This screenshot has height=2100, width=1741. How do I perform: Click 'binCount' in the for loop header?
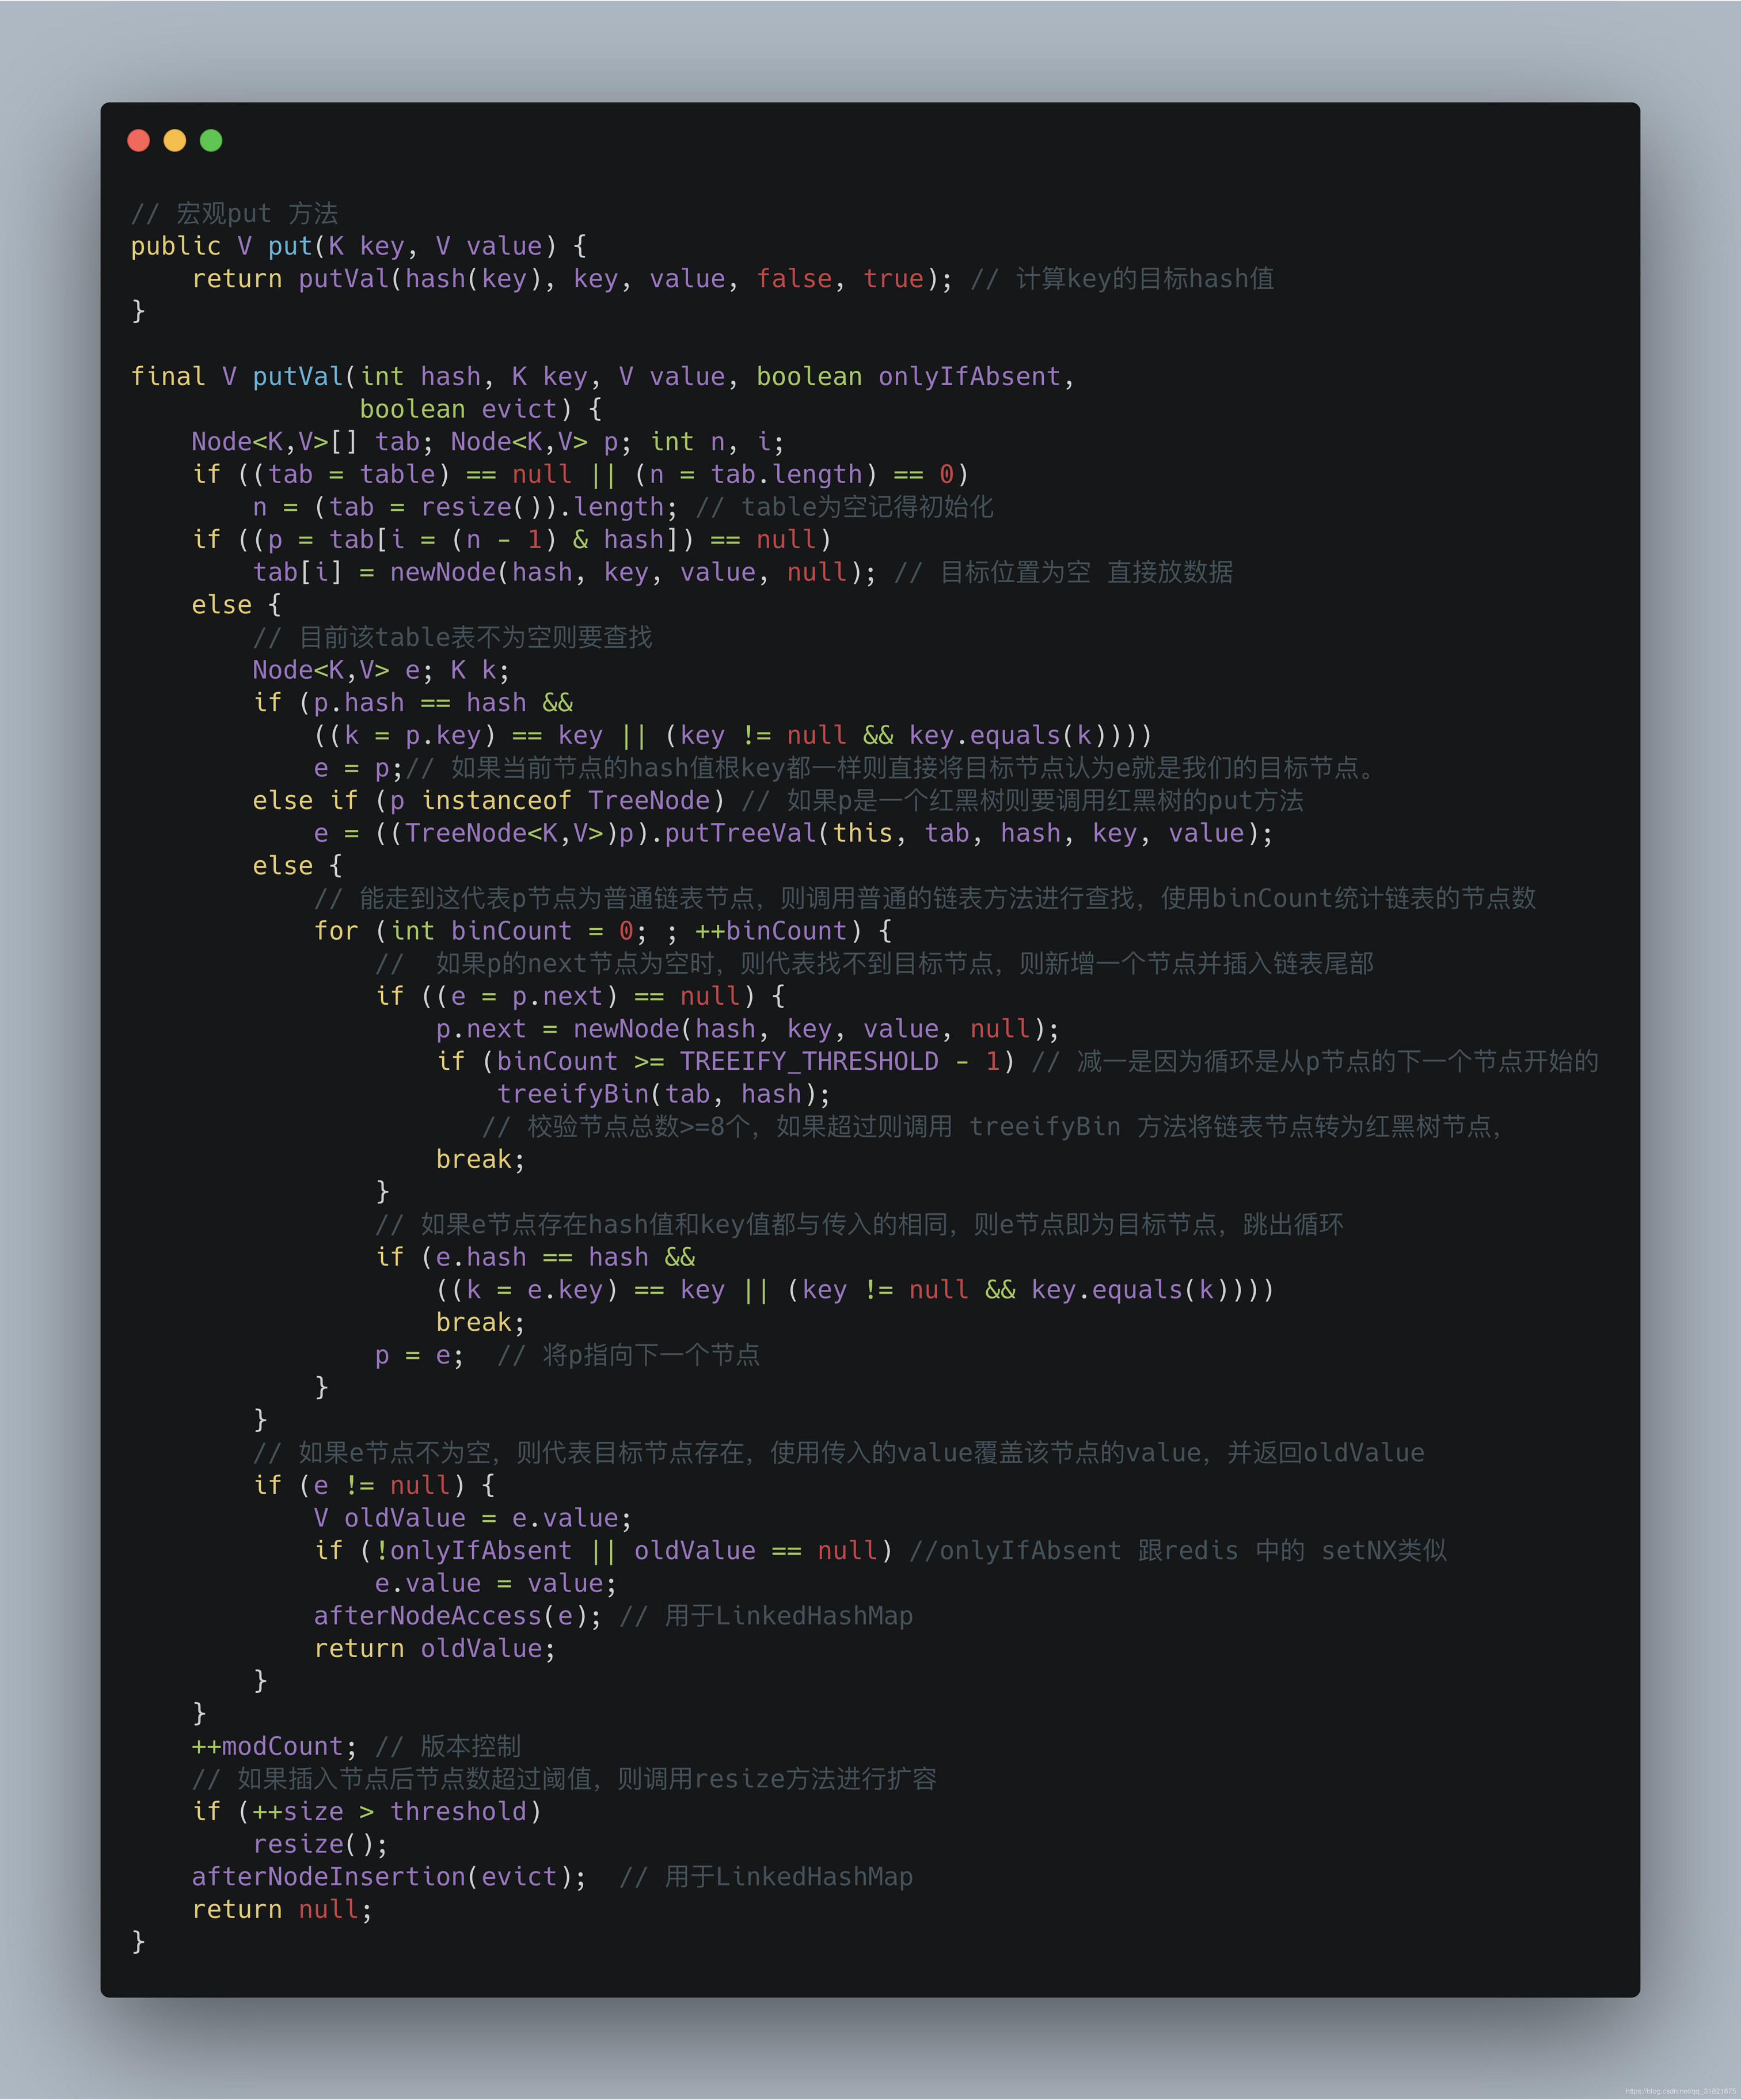click(x=511, y=931)
